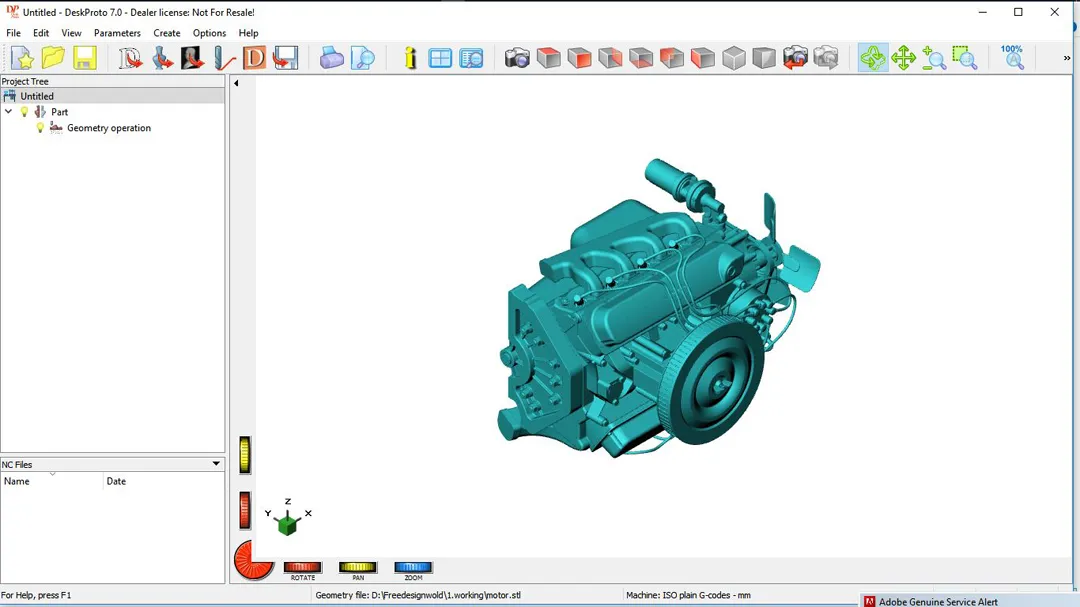The width and height of the screenshot is (1080, 607).
Task: Select the cube view with red front face
Action: point(579,58)
